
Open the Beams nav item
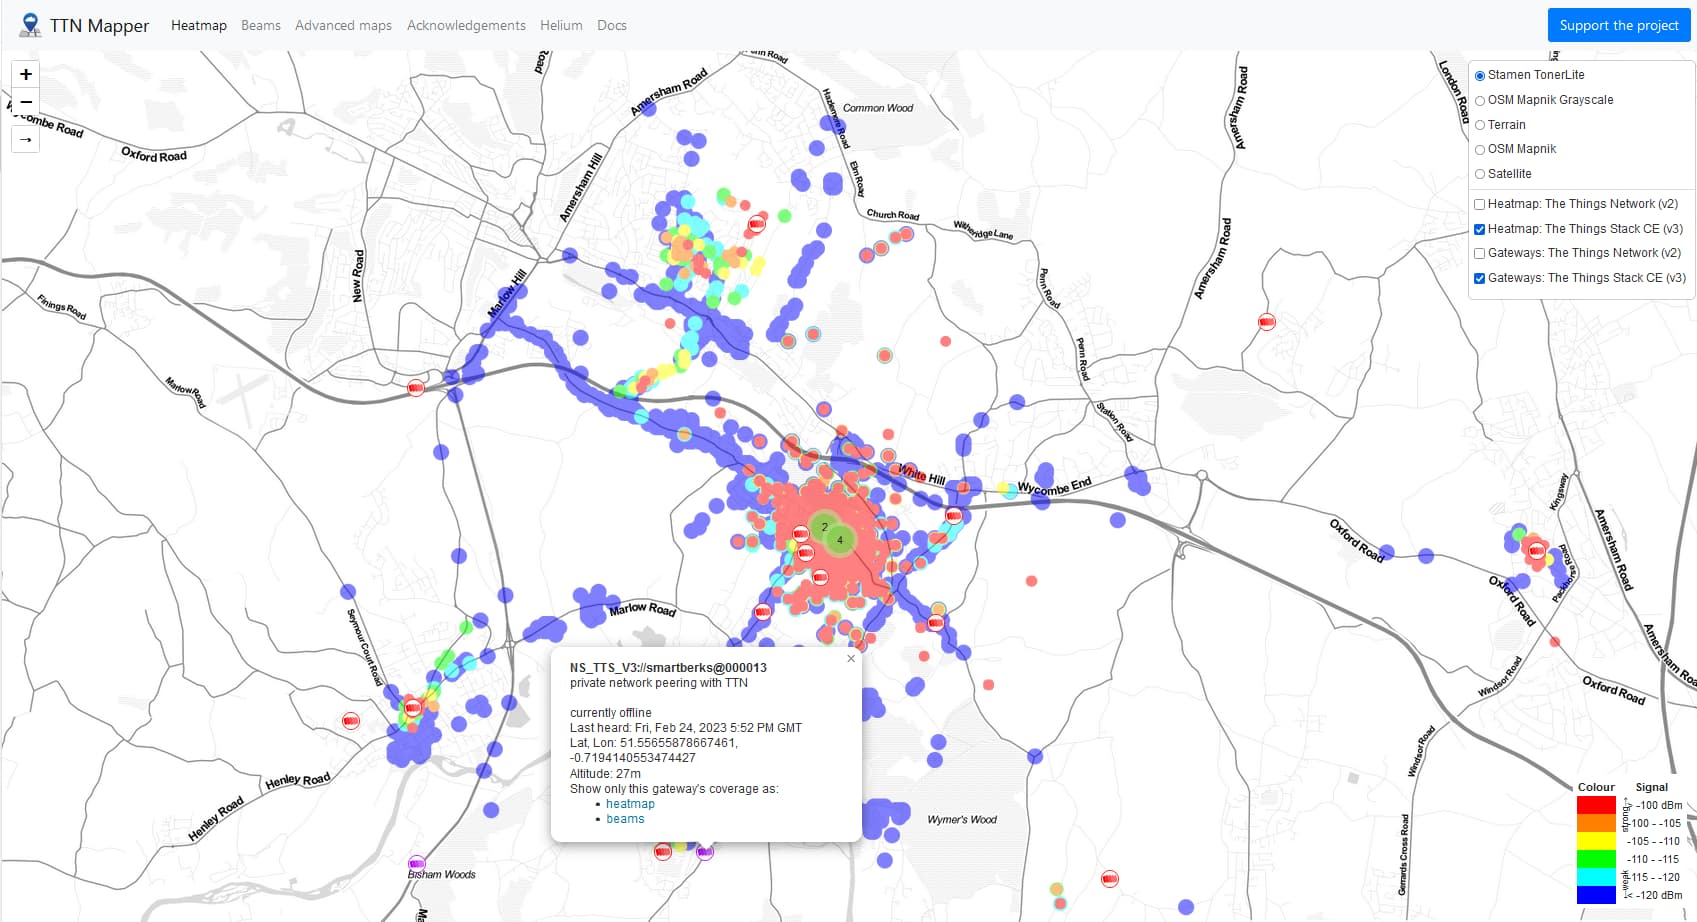coord(261,25)
